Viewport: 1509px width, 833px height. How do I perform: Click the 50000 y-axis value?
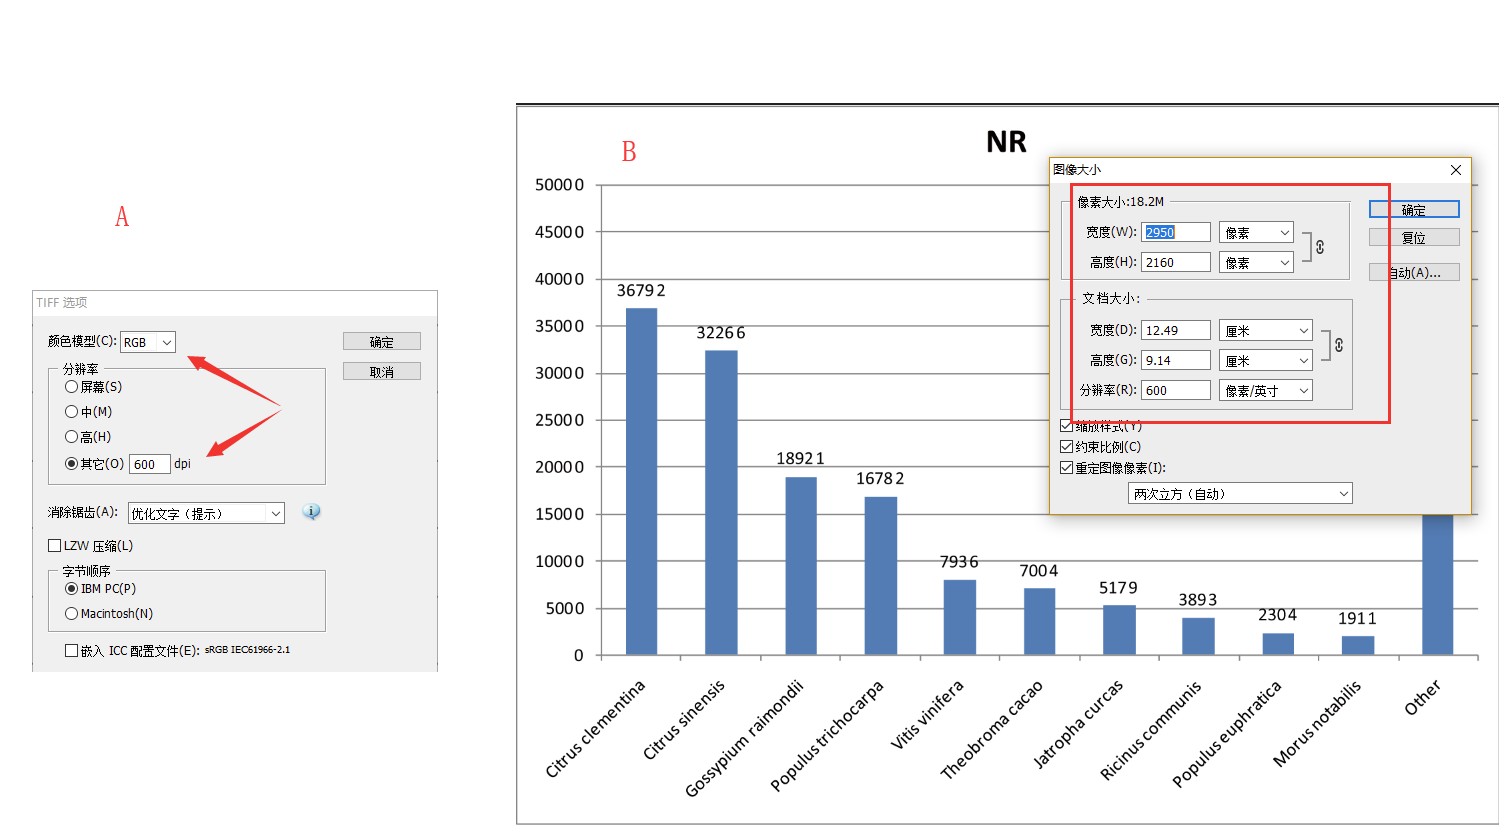(x=560, y=185)
